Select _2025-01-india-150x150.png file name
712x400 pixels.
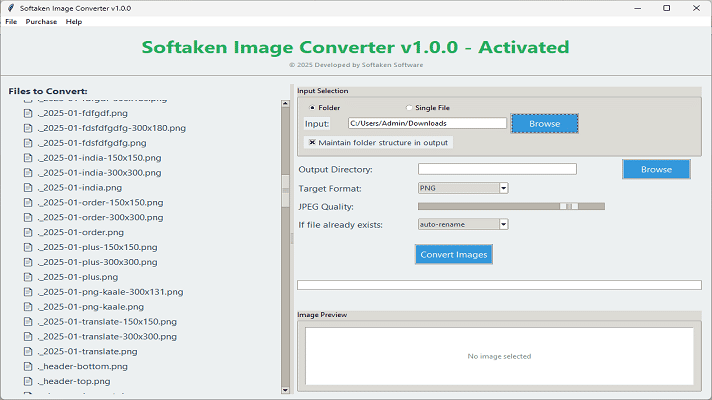(x=99, y=158)
